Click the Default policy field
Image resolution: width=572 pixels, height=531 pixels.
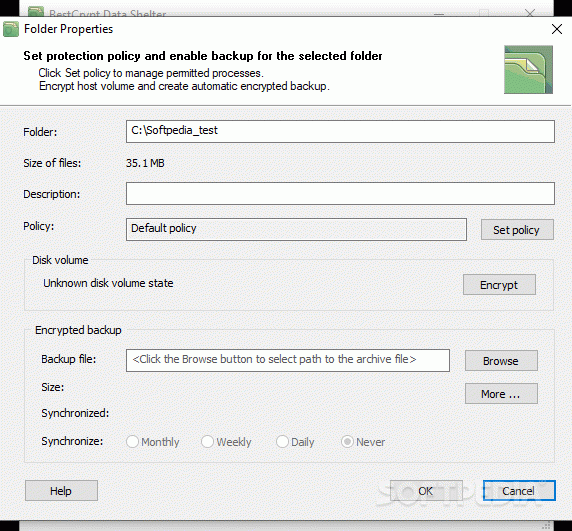coord(296,229)
